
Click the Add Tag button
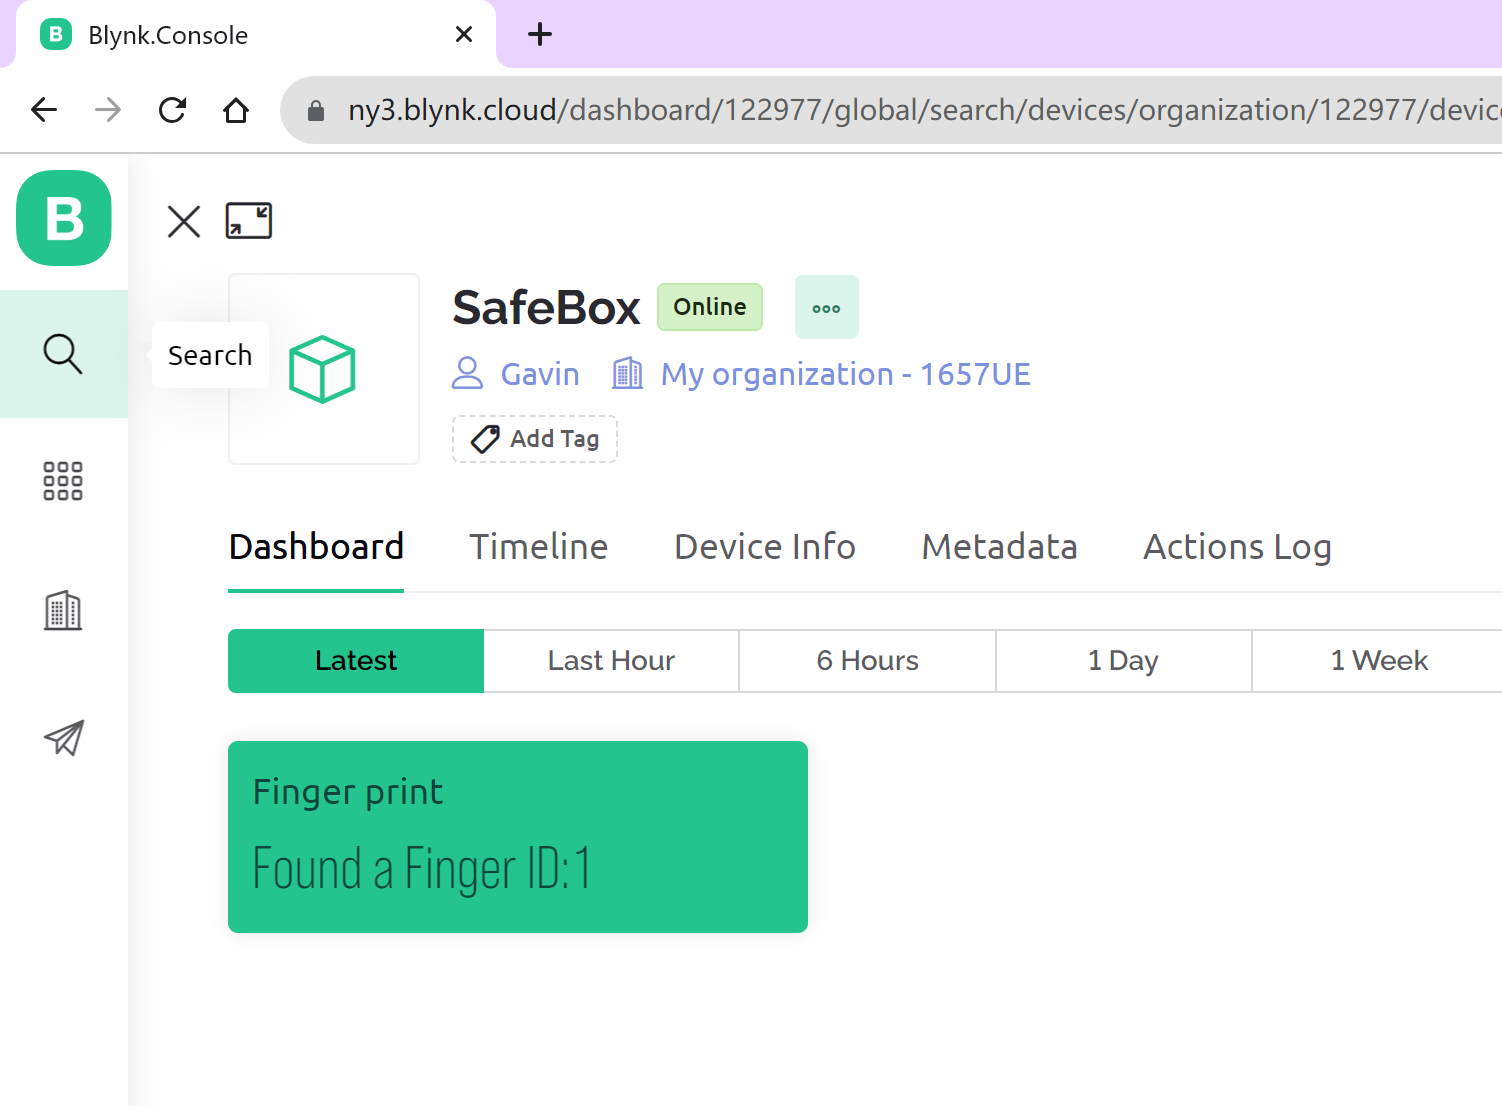pos(535,439)
